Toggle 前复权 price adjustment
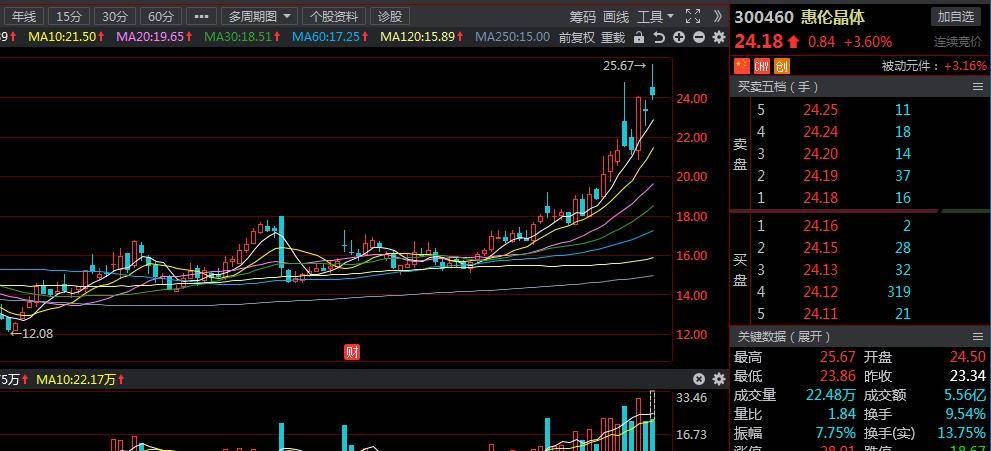 pyautogui.click(x=576, y=37)
